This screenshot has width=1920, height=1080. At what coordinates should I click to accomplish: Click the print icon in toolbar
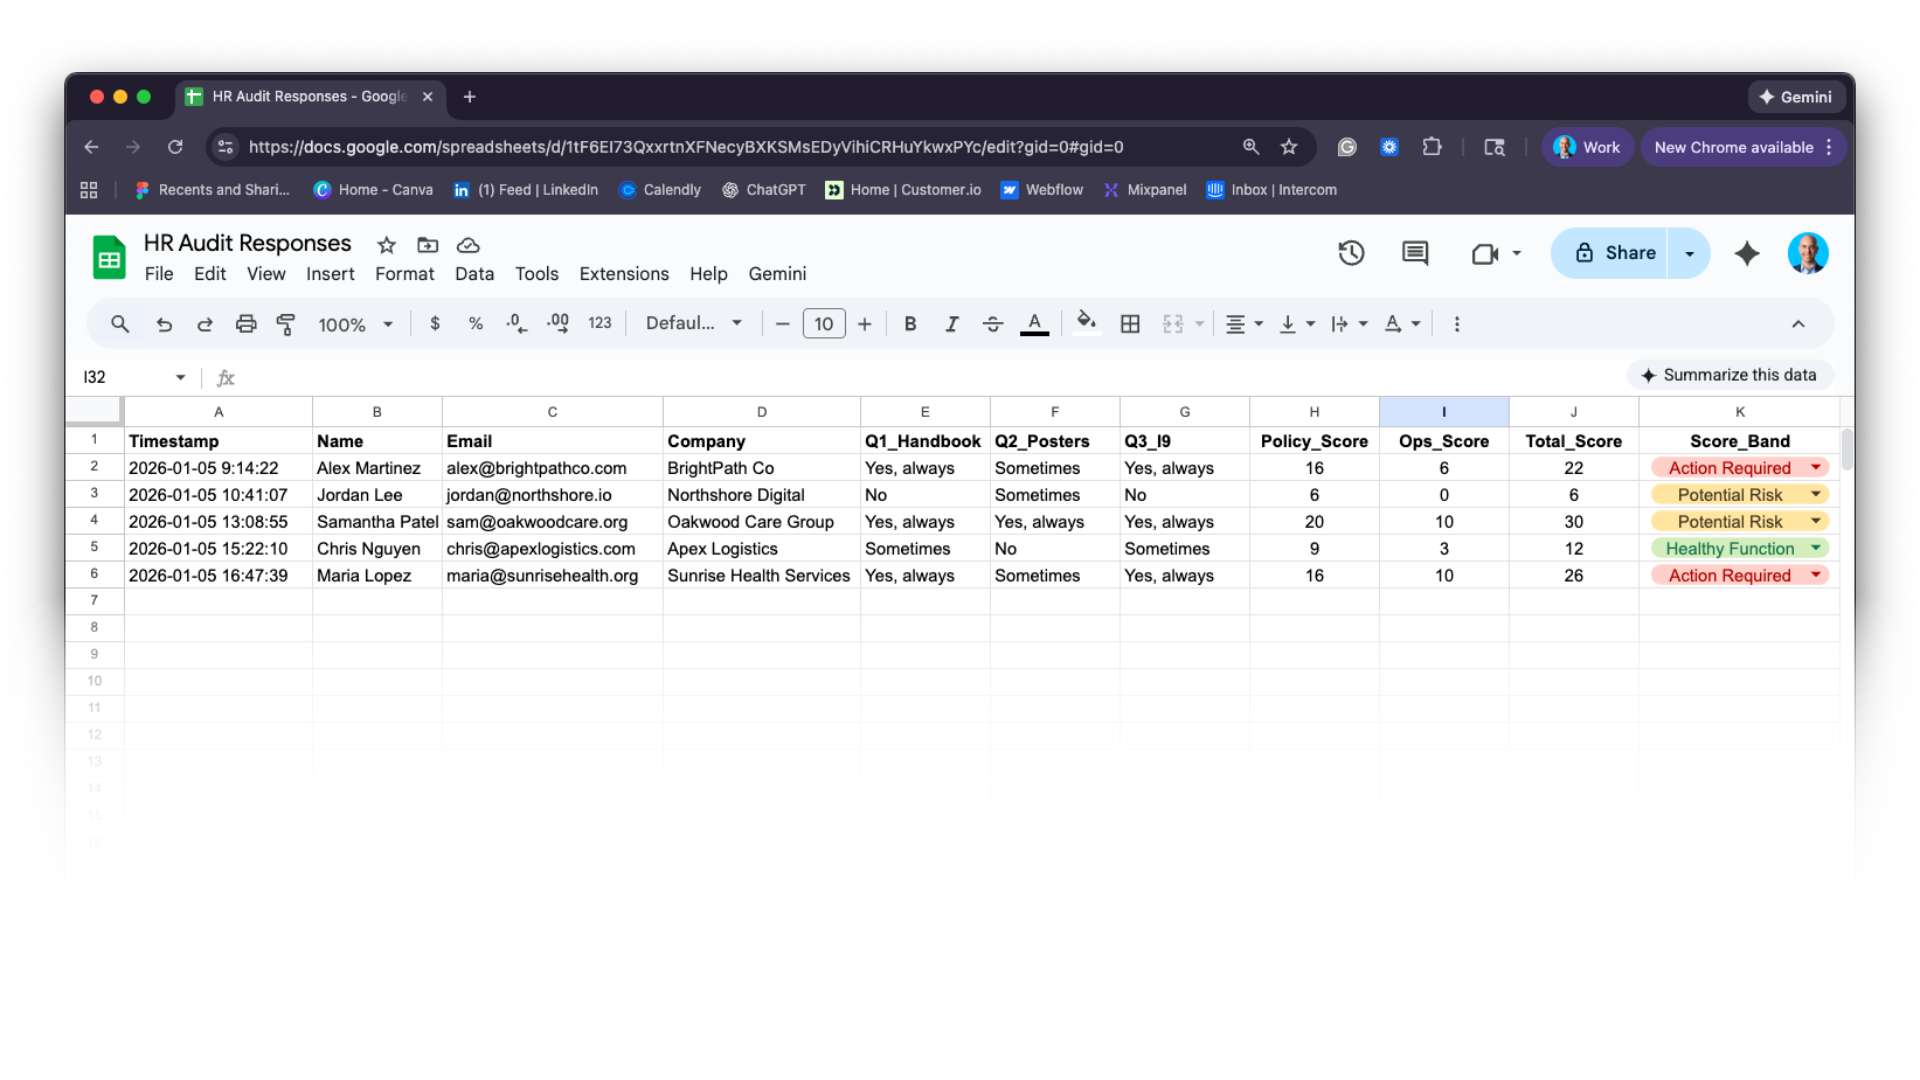(x=246, y=324)
